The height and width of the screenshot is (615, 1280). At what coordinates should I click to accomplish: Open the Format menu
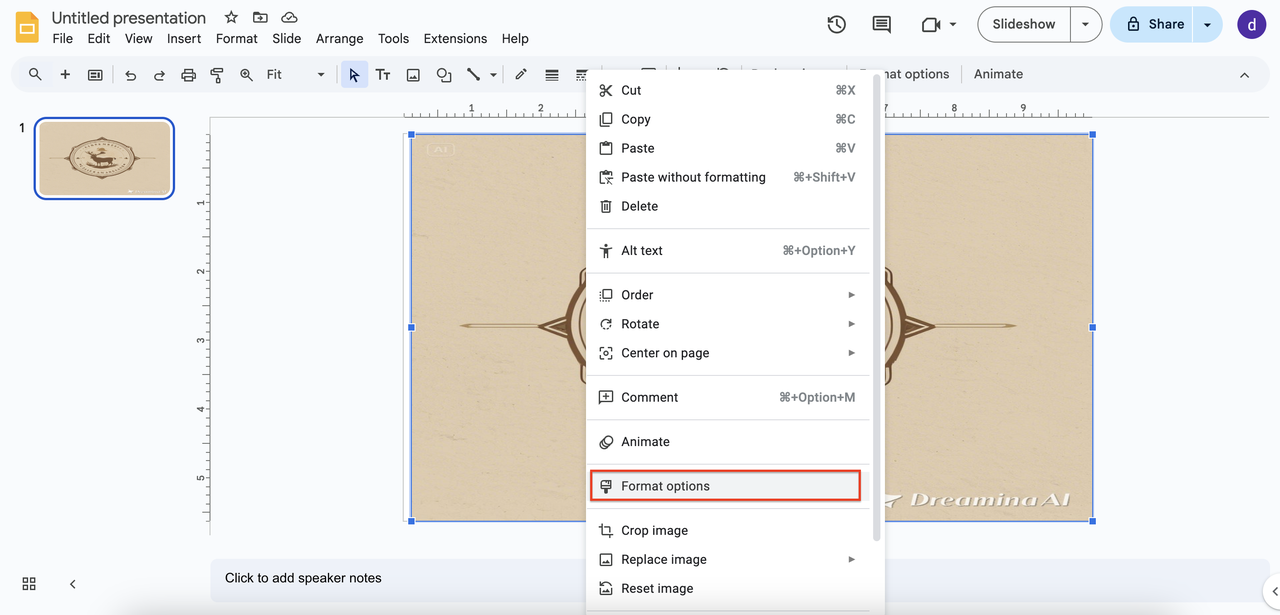click(237, 38)
